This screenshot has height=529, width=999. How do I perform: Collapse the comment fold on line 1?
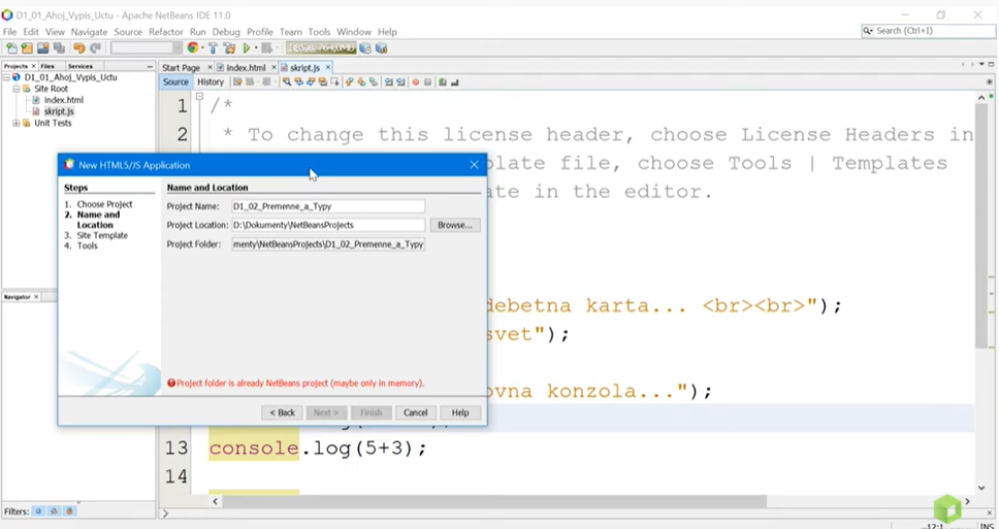tap(200, 97)
